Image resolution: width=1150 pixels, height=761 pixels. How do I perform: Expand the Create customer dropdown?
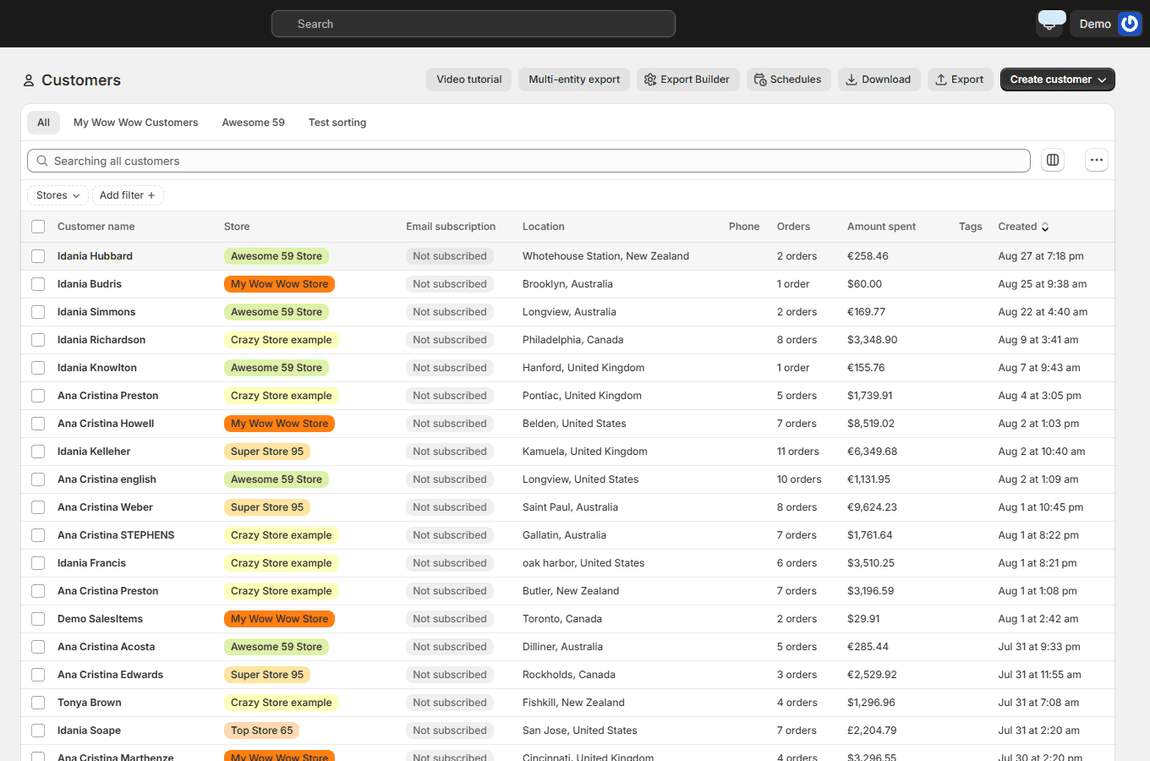[1057, 79]
